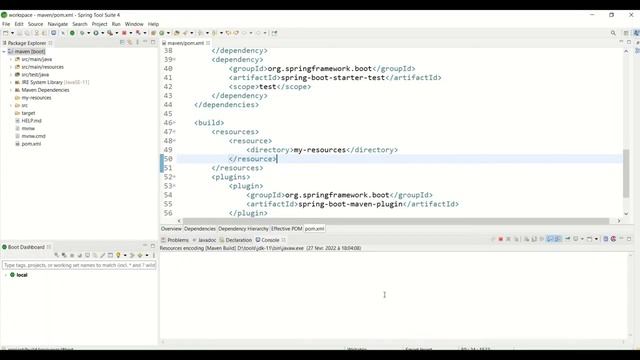Viewport: 640px width, 360px height.
Task: Open the Source menu
Action: 36,24
